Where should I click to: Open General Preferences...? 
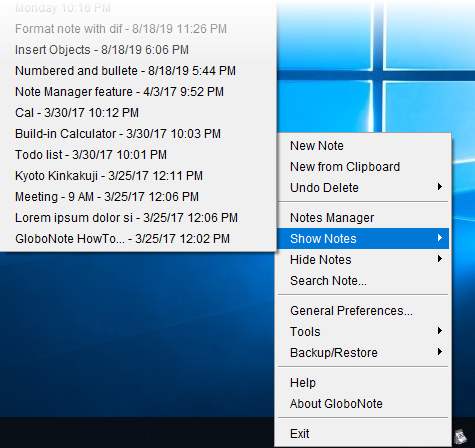[363, 311]
